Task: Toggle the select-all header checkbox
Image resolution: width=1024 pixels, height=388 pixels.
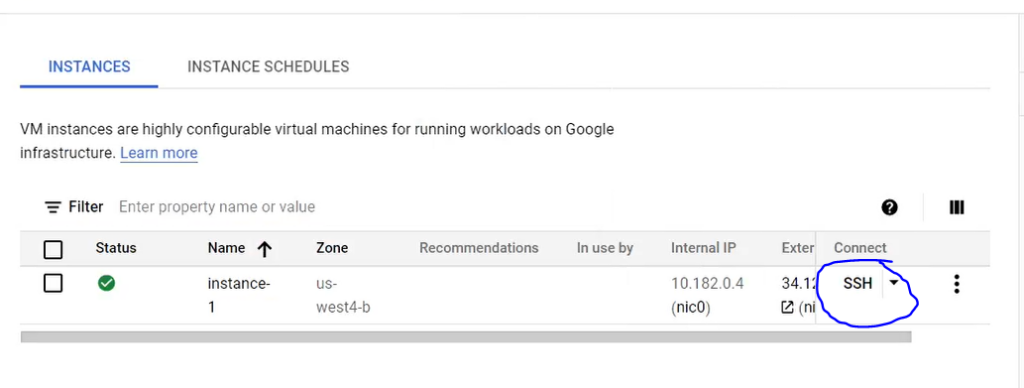Action: tap(52, 249)
